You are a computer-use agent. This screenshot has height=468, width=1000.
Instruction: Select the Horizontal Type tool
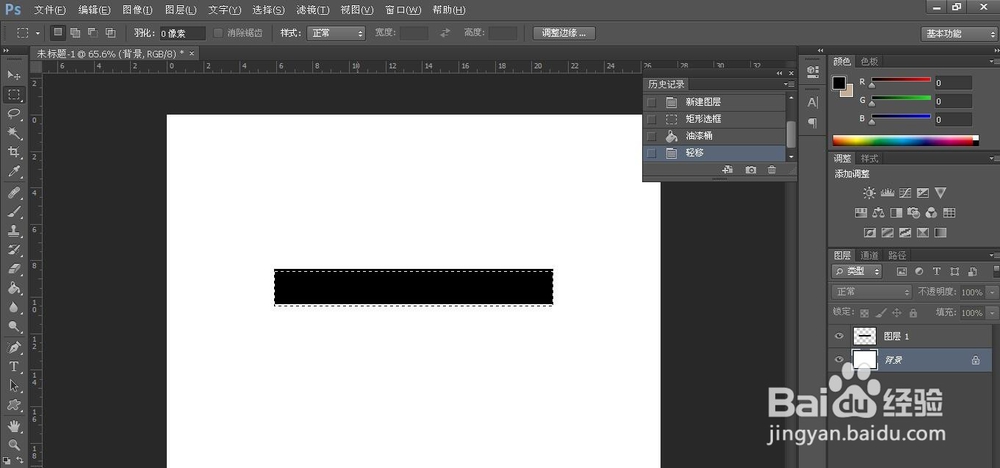(x=14, y=367)
